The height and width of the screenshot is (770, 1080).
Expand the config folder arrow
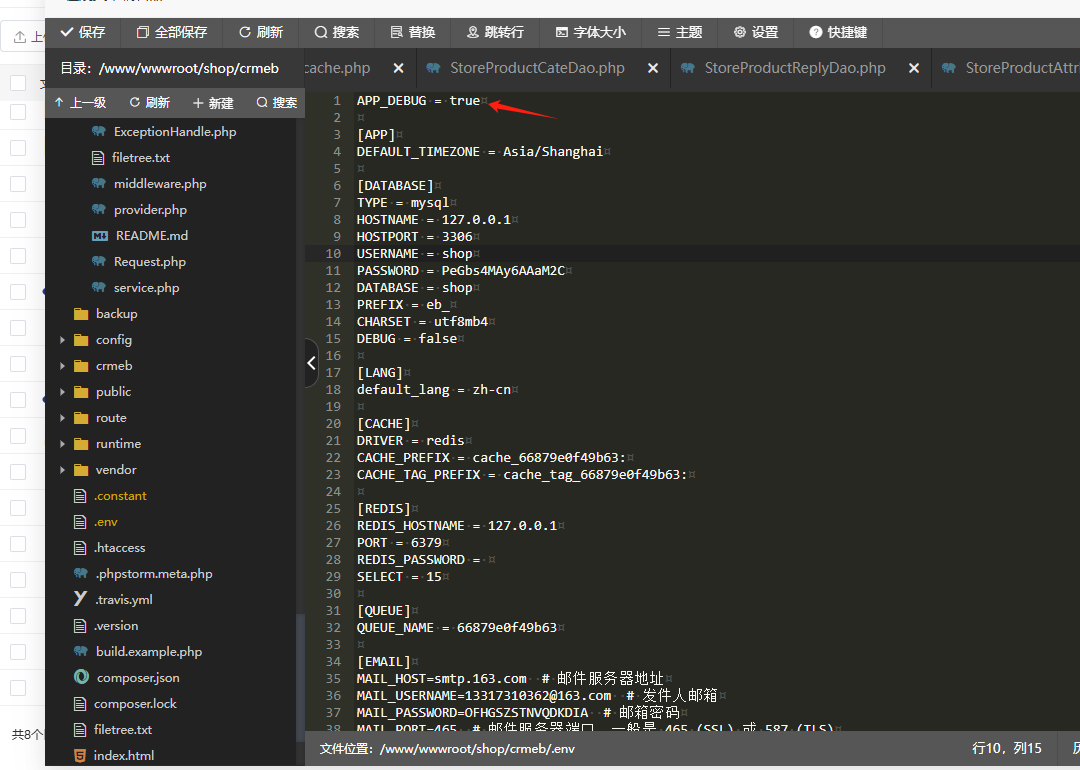[62, 340]
